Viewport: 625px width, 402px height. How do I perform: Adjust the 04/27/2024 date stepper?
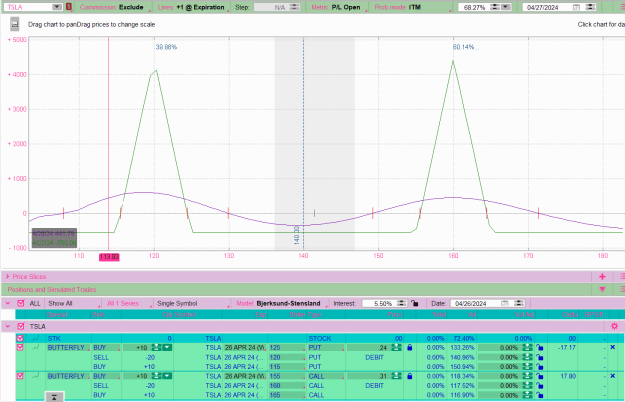click(x=590, y=7)
